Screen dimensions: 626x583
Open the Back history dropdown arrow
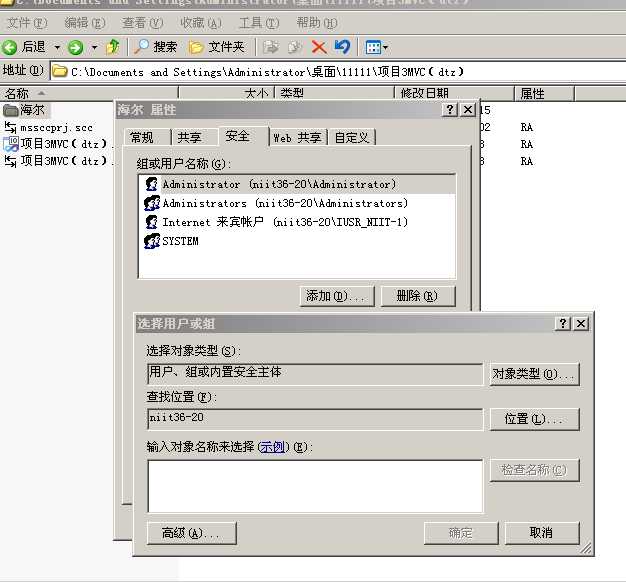click(x=57, y=48)
